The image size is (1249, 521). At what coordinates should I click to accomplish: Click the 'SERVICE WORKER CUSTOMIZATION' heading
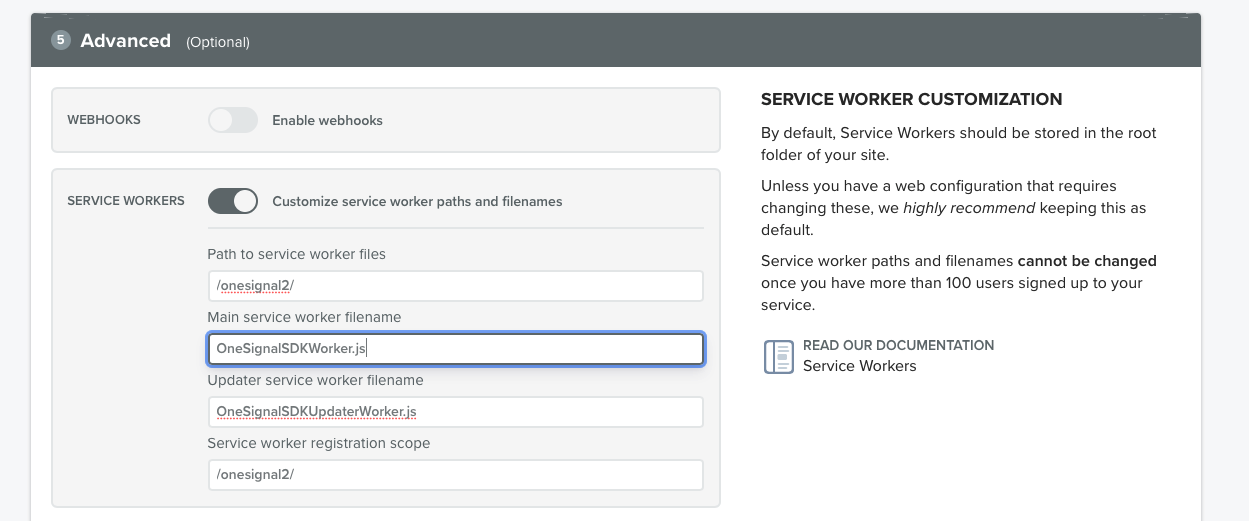[x=911, y=100]
